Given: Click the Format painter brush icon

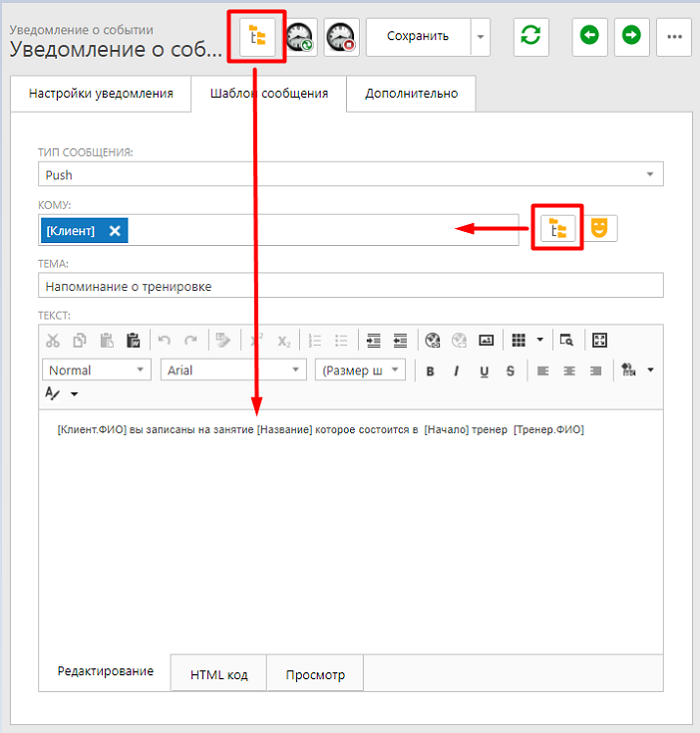Looking at the screenshot, I should pos(223,340).
